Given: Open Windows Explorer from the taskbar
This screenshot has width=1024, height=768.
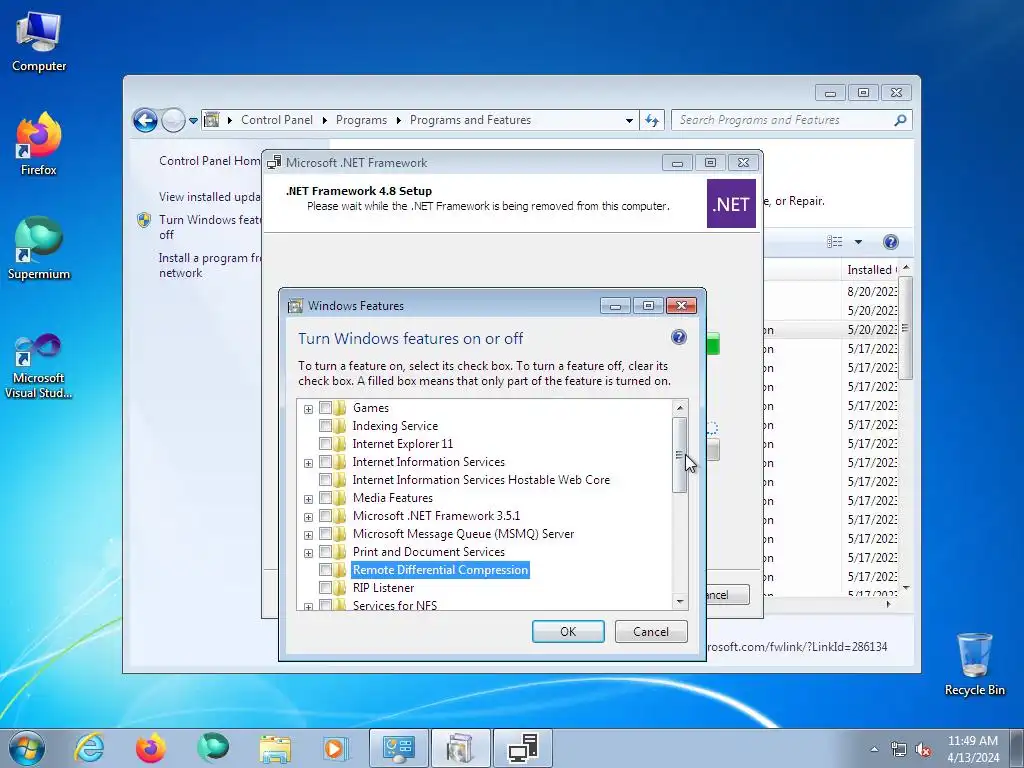Looking at the screenshot, I should 275,748.
